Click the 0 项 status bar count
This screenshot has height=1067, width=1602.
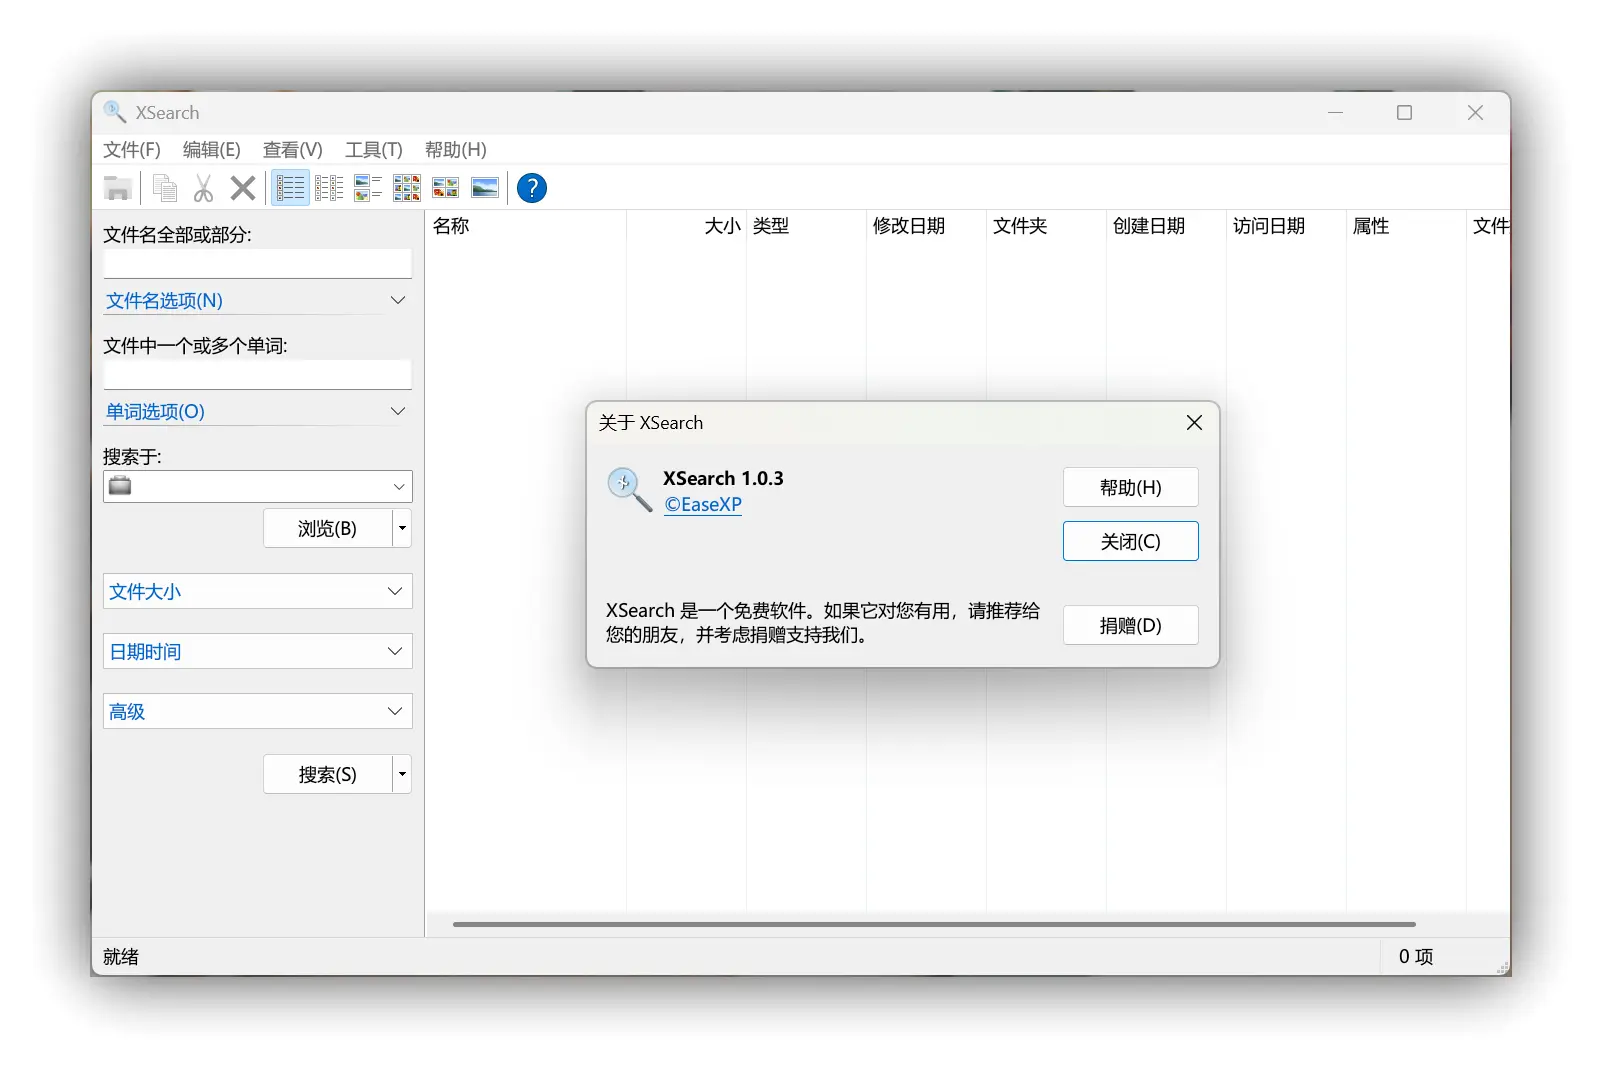click(x=1416, y=957)
